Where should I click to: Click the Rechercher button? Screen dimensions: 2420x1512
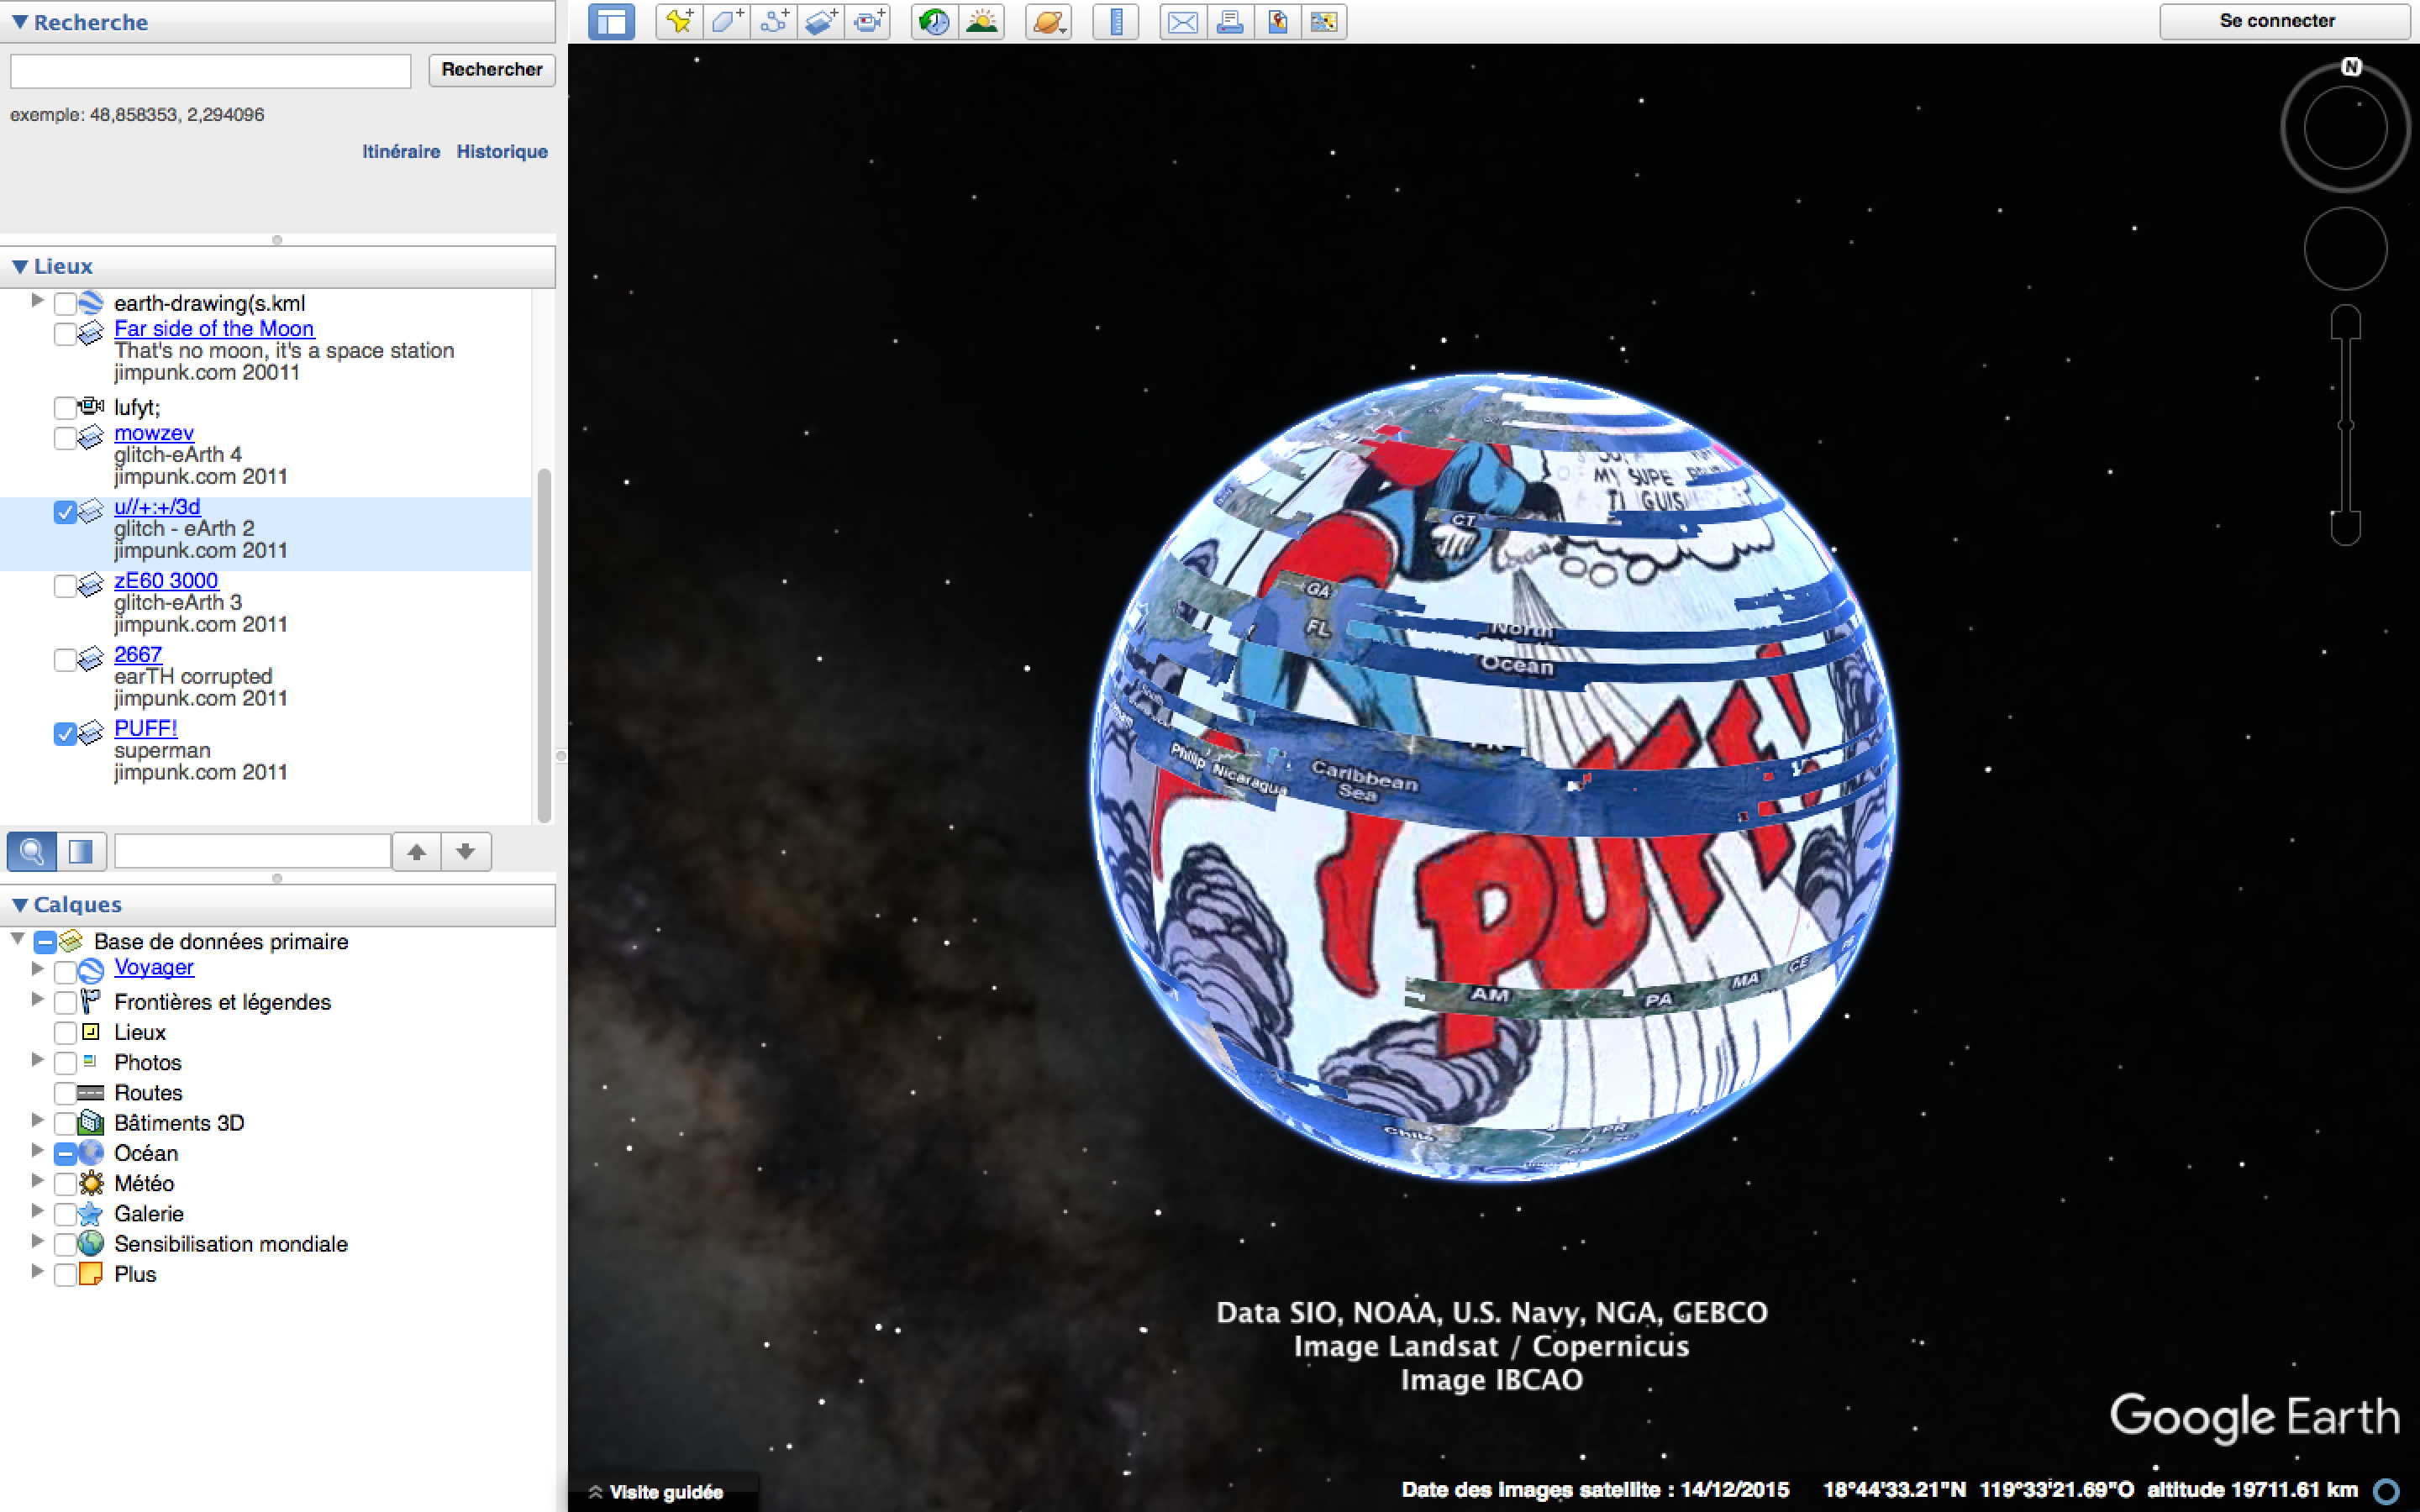[492, 70]
